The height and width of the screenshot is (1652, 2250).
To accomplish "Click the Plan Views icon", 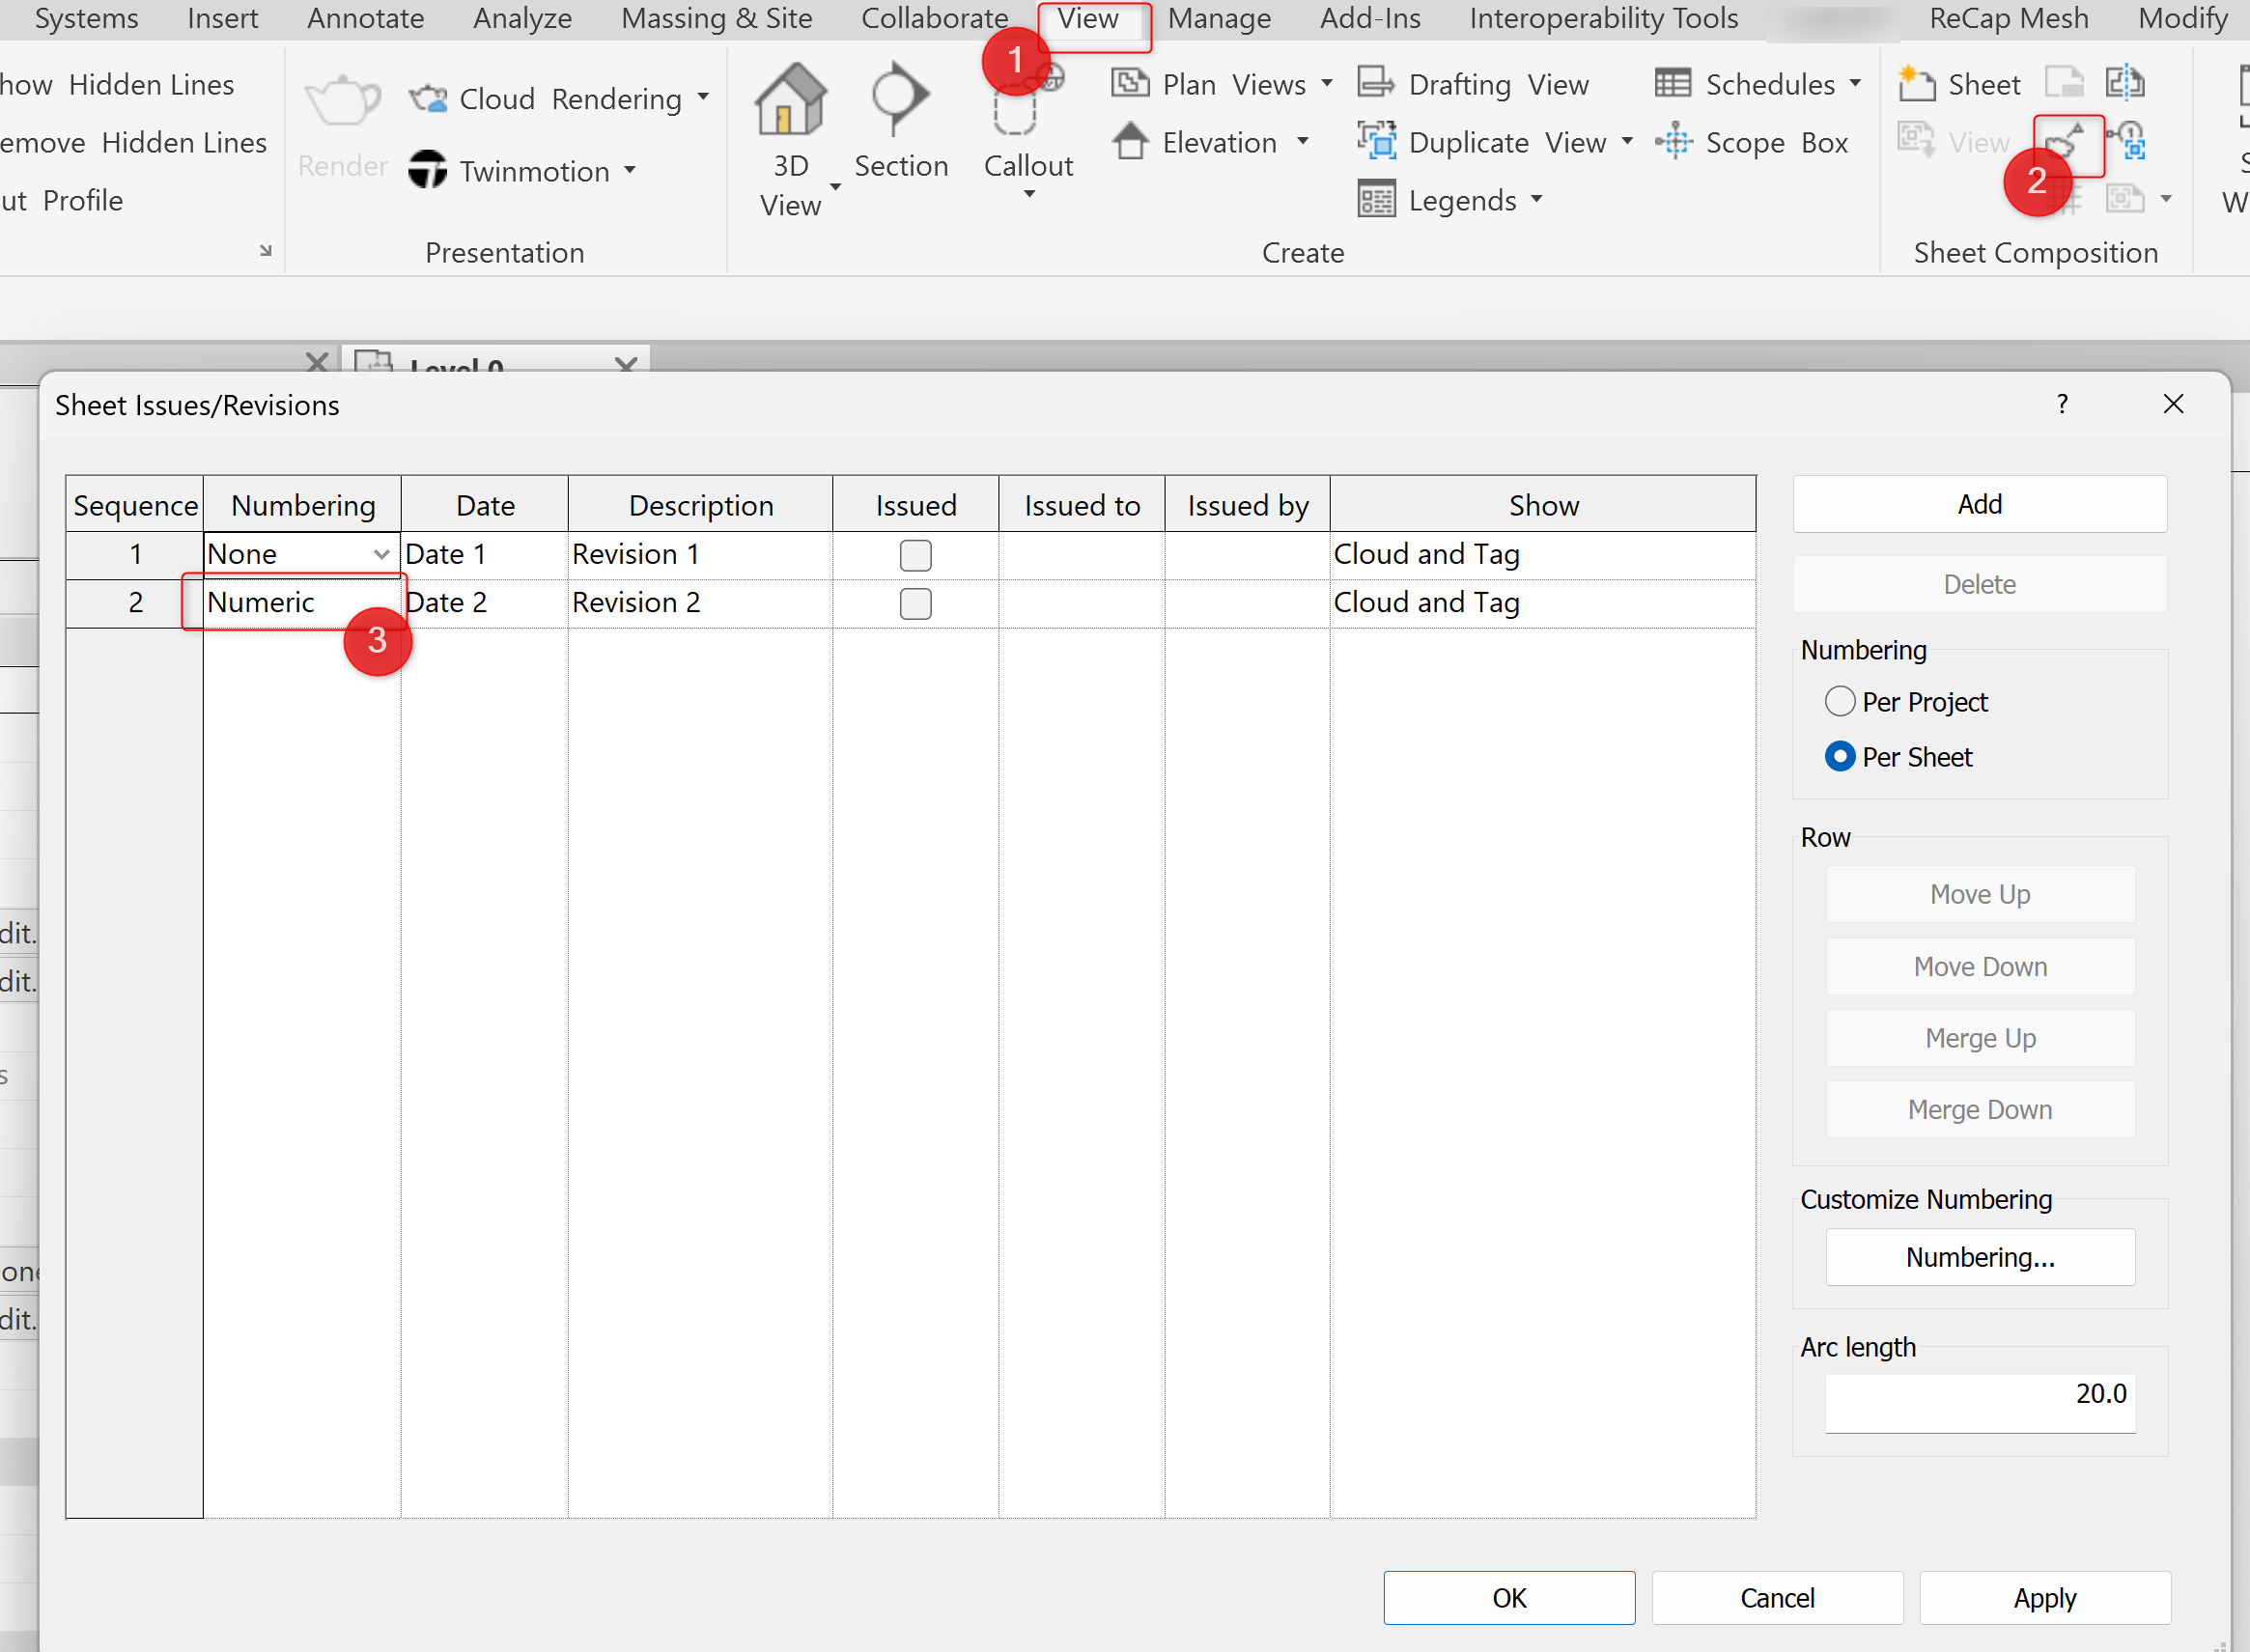I will (1130, 83).
